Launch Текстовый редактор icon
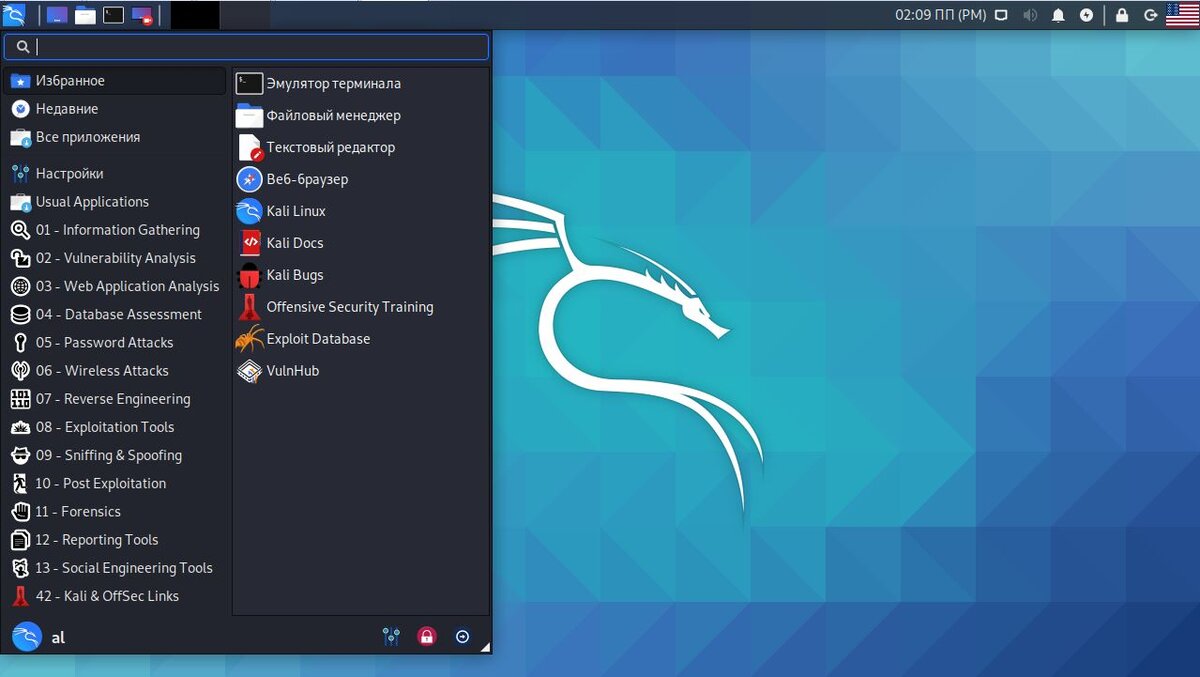The width and height of the screenshot is (1200, 677). click(x=249, y=148)
